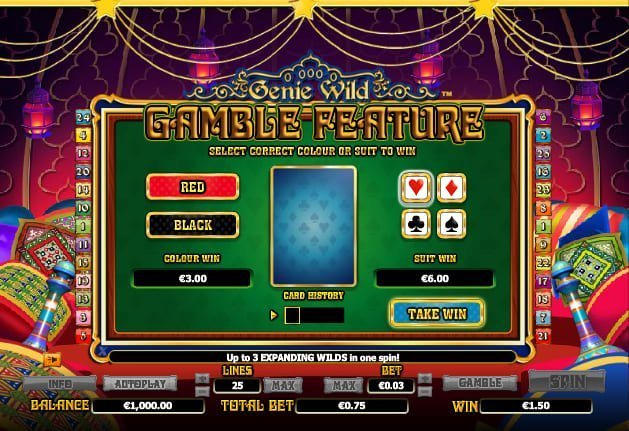Choose the BLACK colour option

click(x=193, y=225)
